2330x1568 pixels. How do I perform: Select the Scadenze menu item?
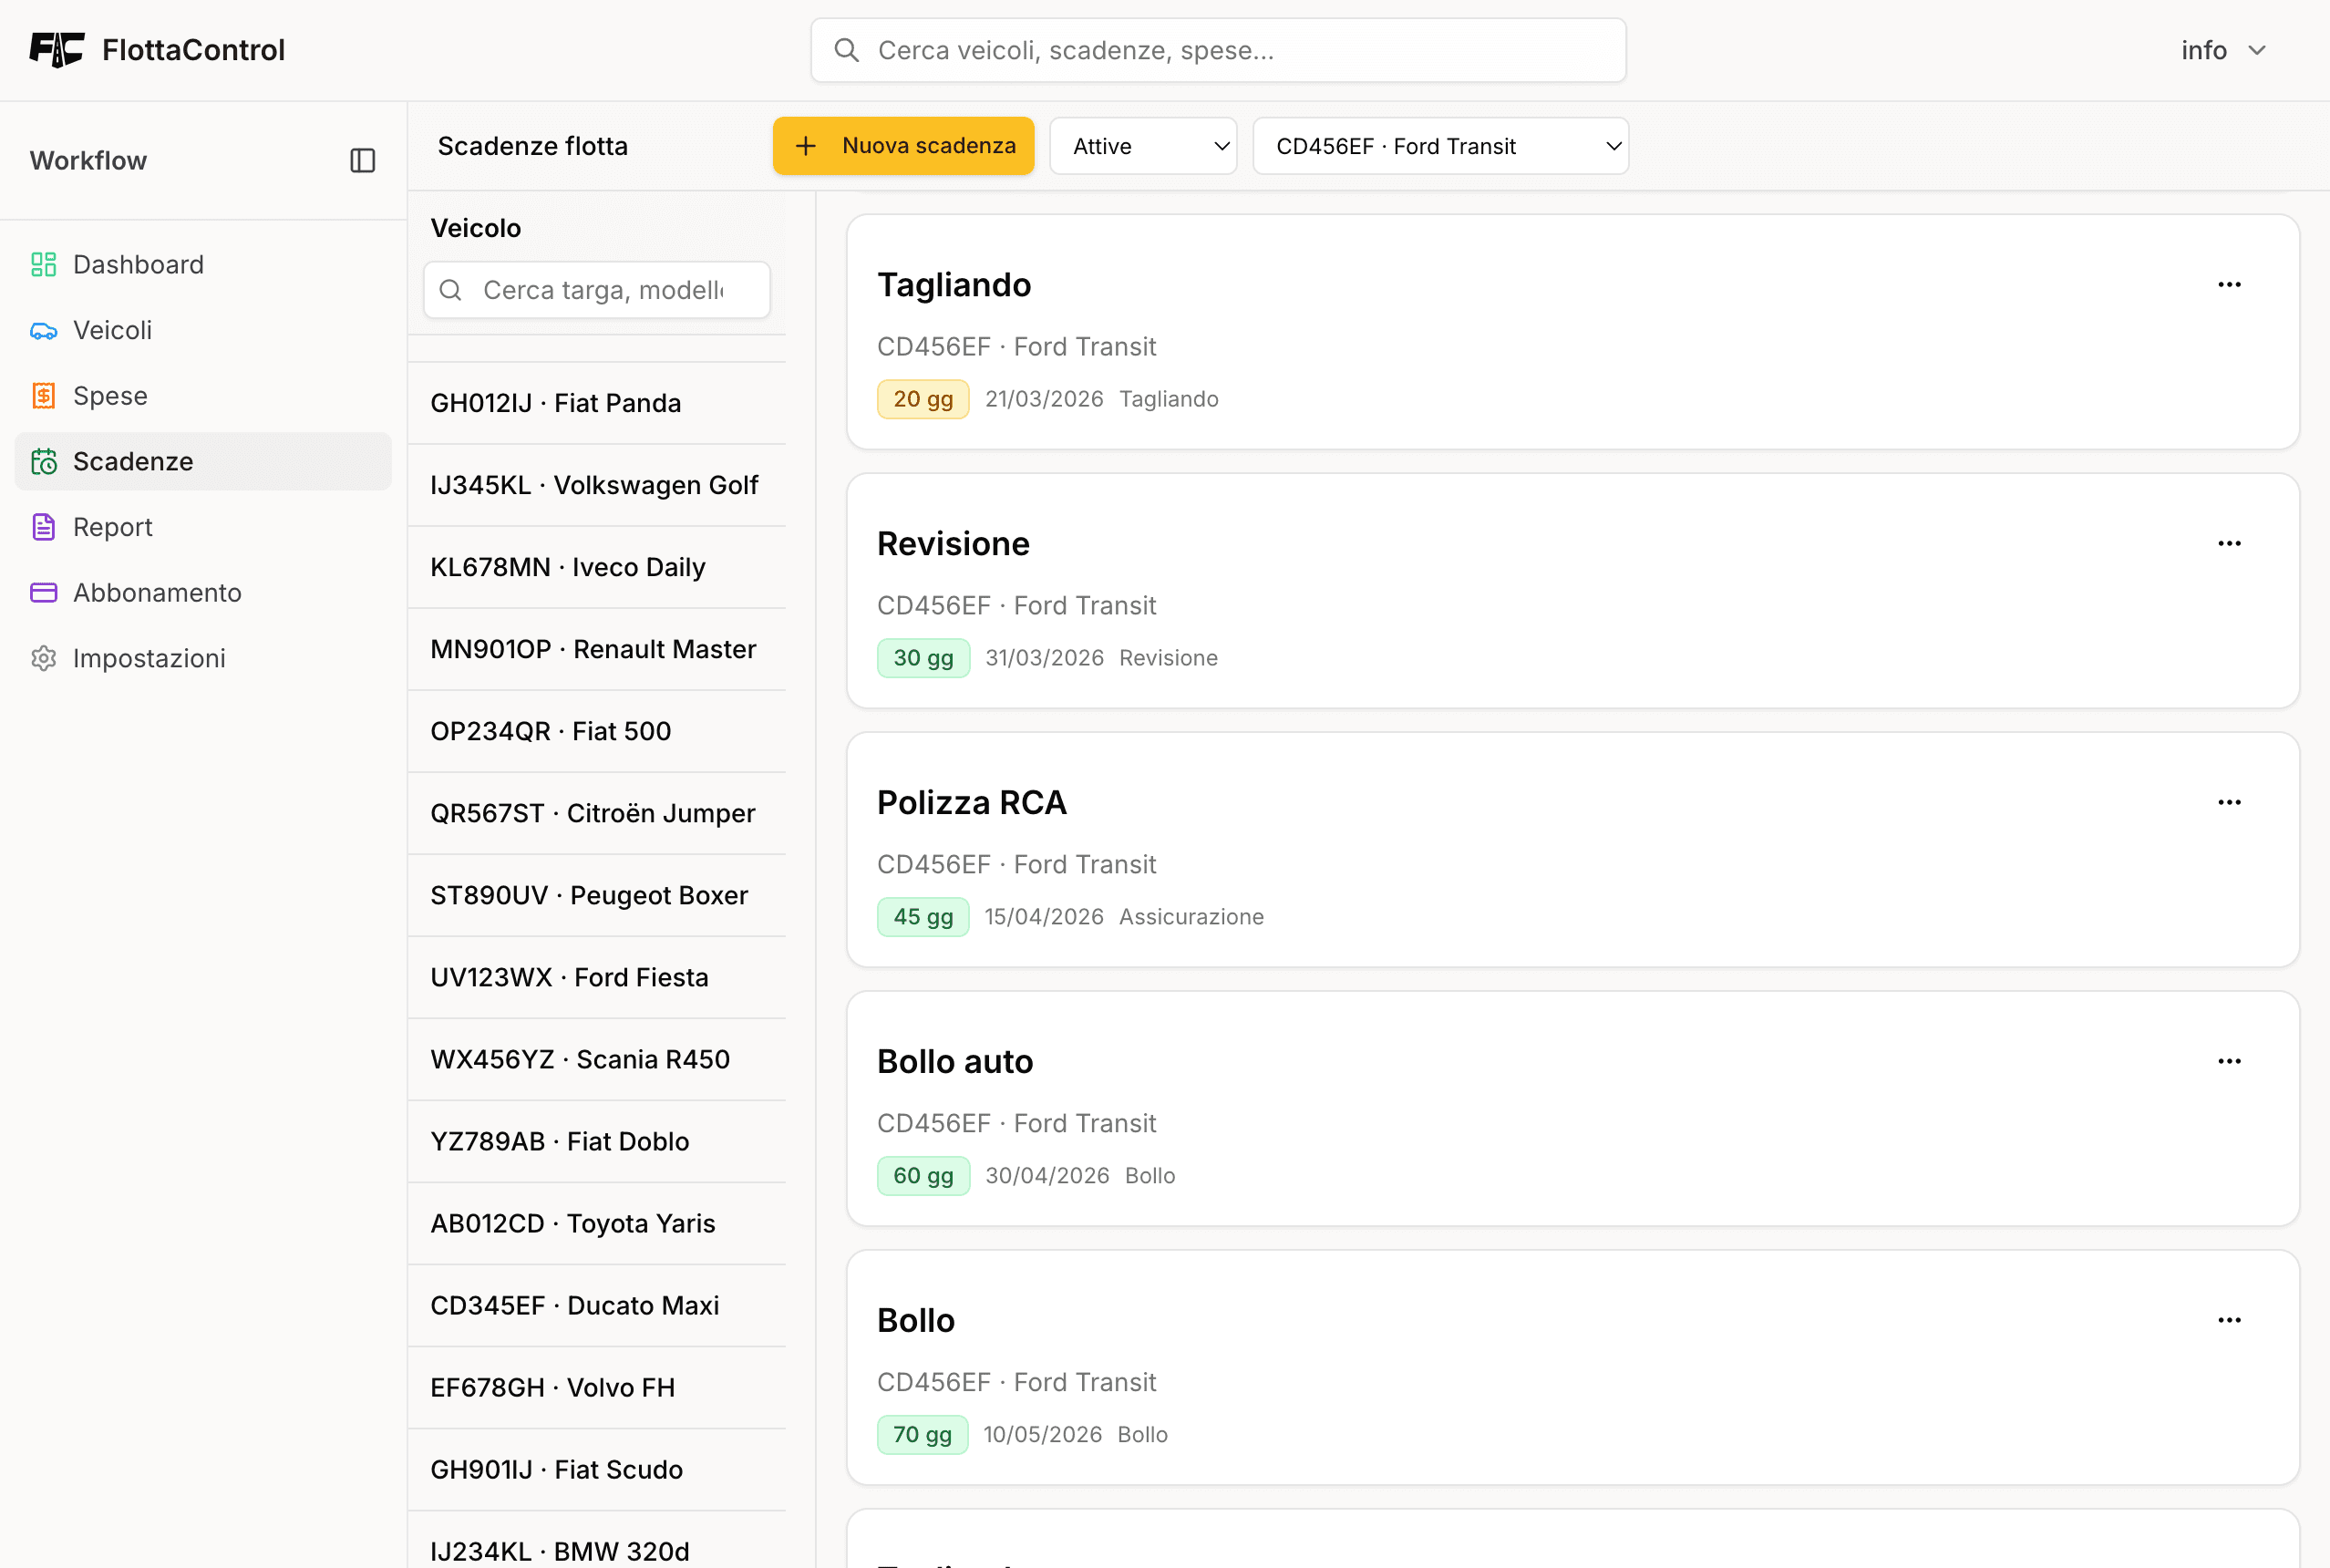pyautogui.click(x=133, y=461)
